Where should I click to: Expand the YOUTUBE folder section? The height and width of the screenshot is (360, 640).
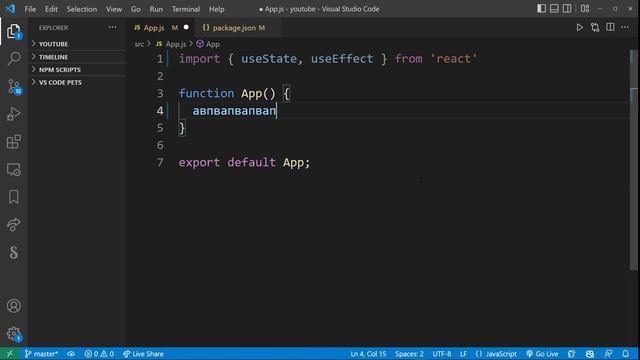77,44
